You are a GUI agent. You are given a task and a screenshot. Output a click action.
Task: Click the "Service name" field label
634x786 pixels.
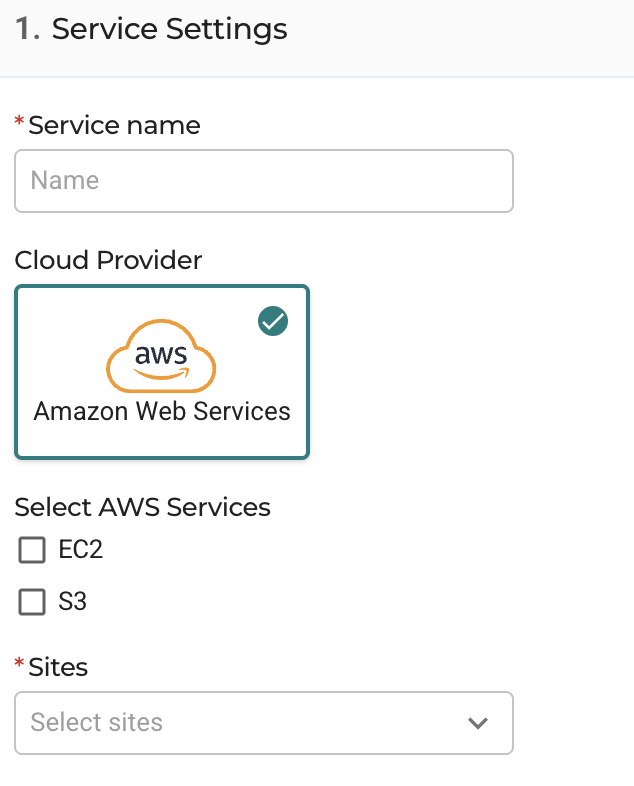114,125
